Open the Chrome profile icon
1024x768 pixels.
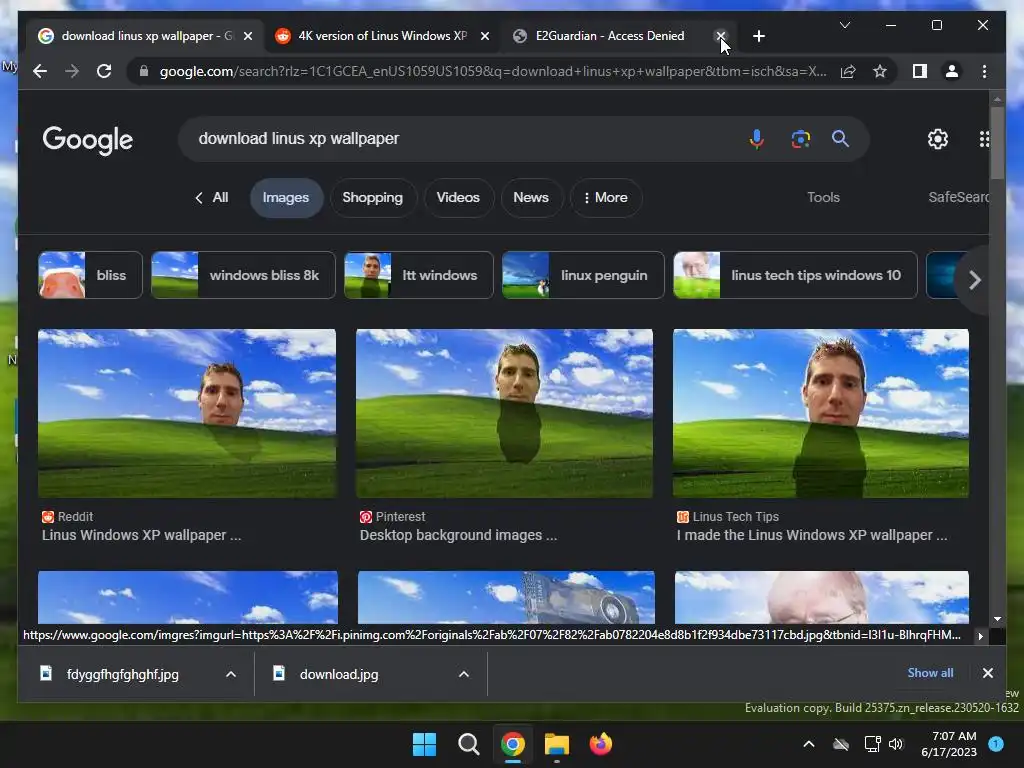click(952, 71)
